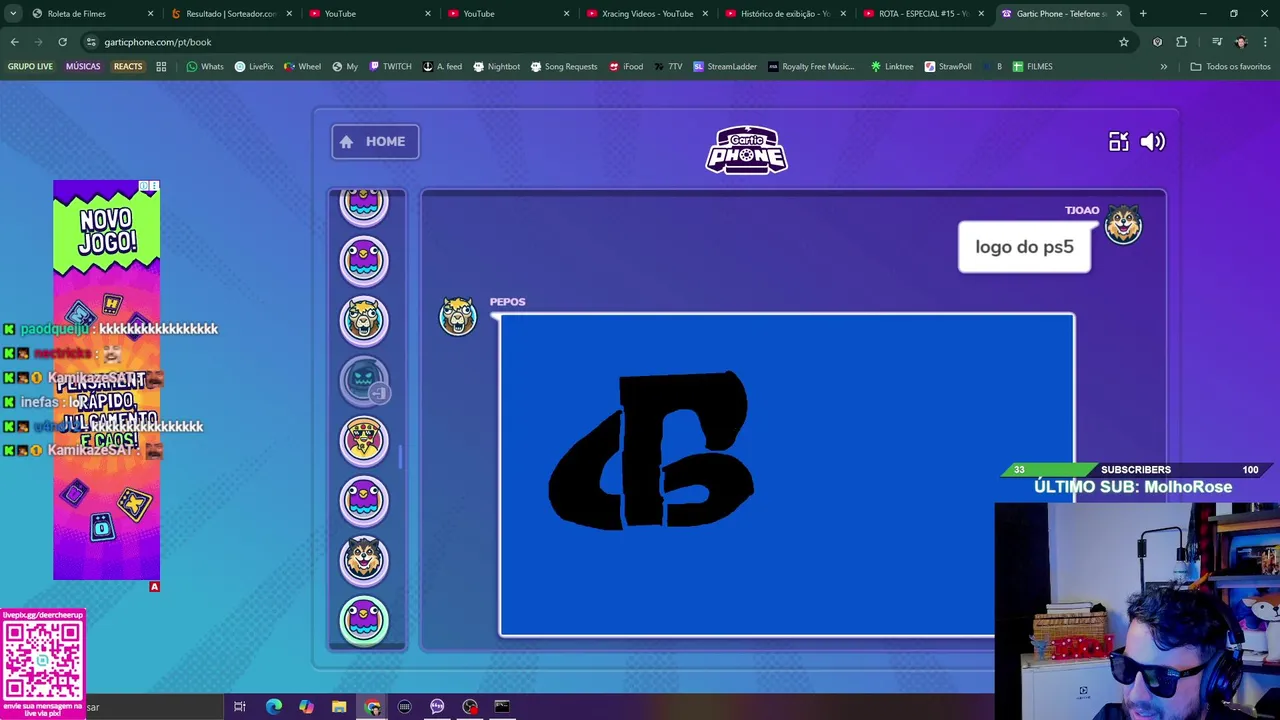Open the MÚSICAS bookmark folder
1280x720 pixels.
coord(83,67)
